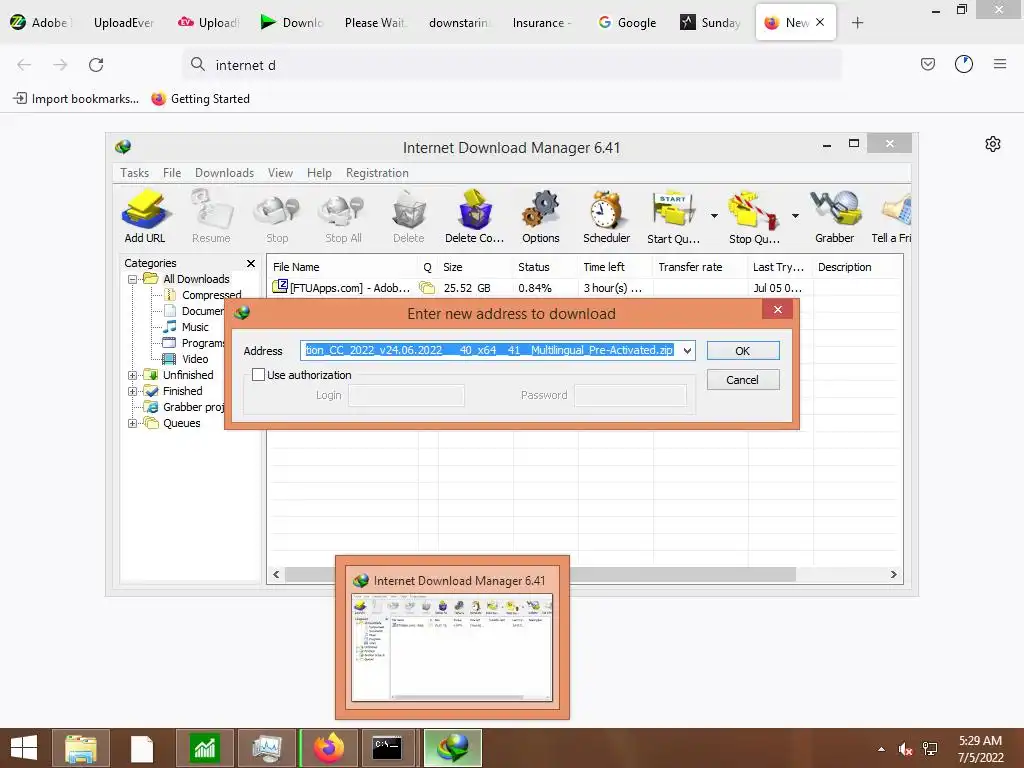
Task: Switch to the UploadEver tab
Action: (123, 23)
